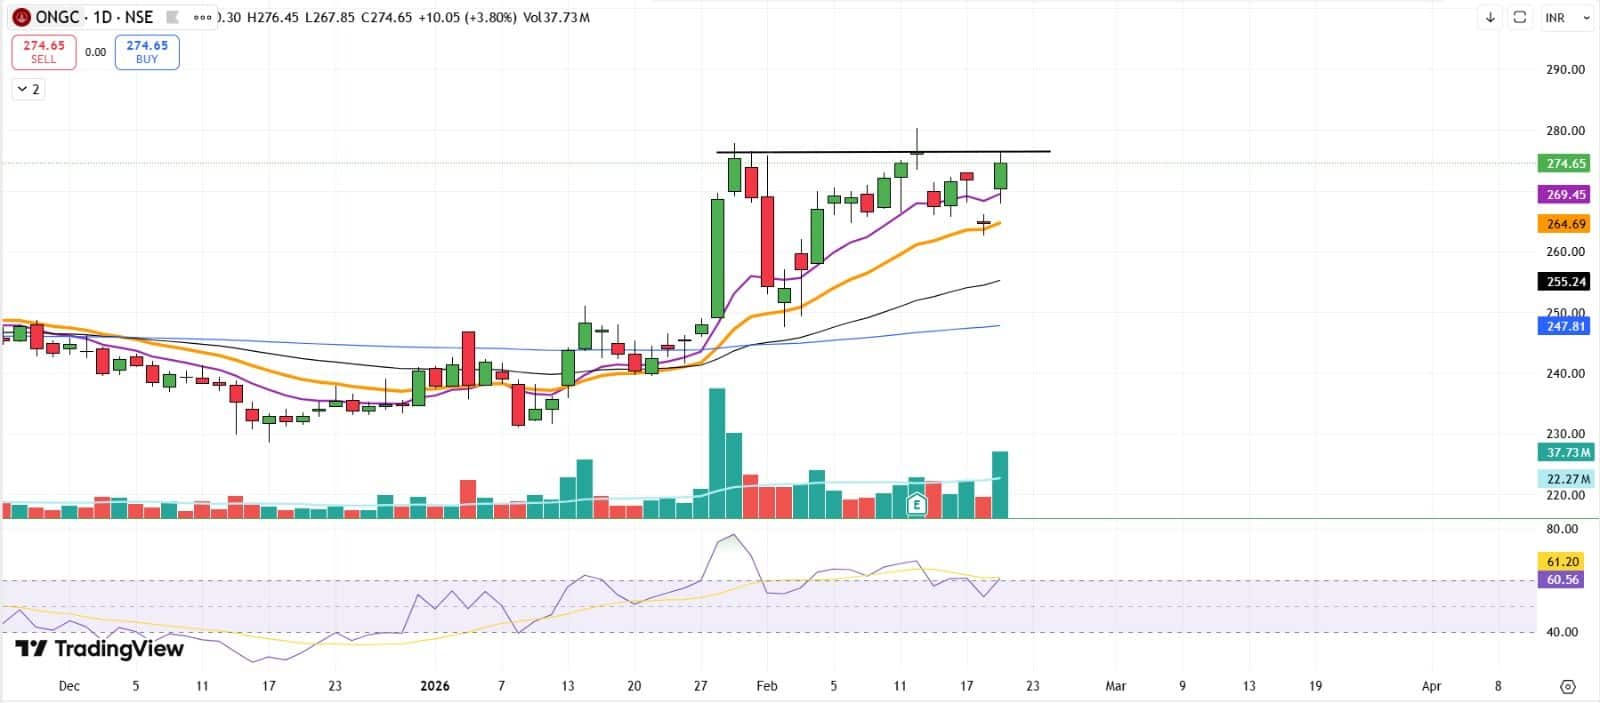1600x703 pixels.
Task: Click the H276.45 high value
Action: pos(273,17)
